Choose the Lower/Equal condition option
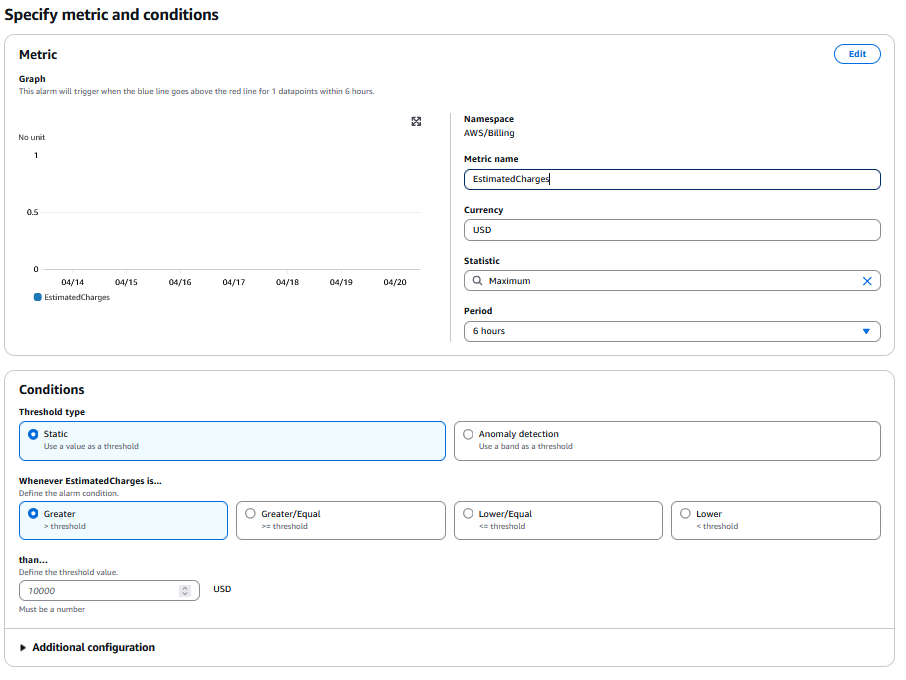Screen dimensions: 906x680 pyautogui.click(x=468, y=514)
